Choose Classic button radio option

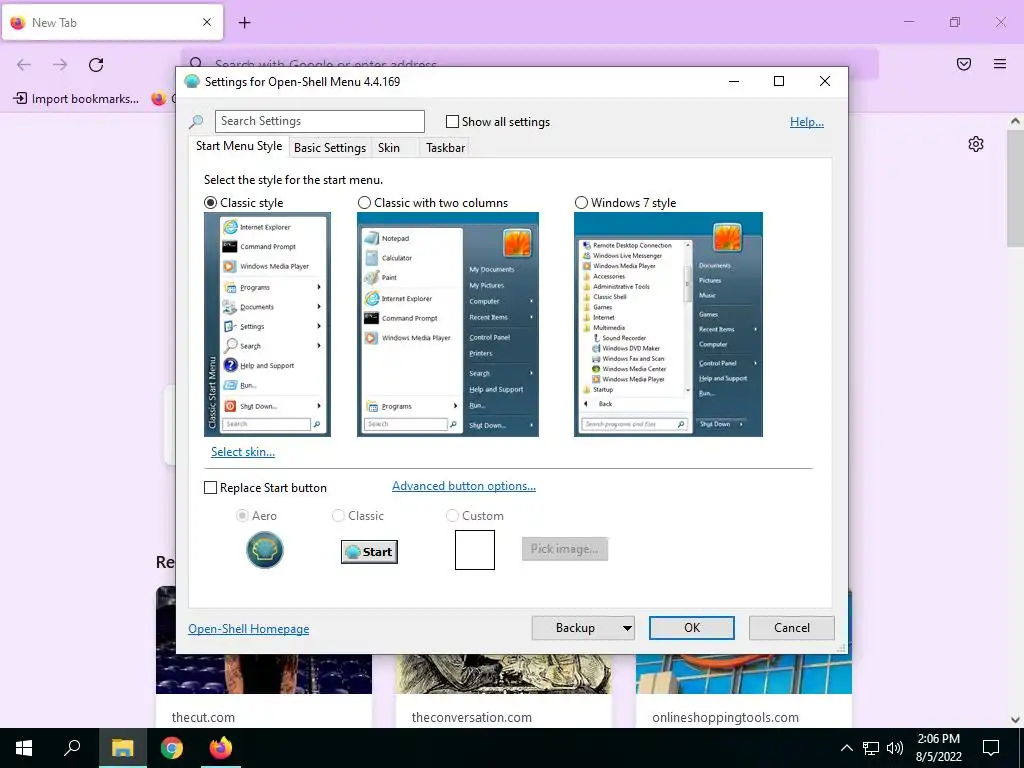pos(338,516)
